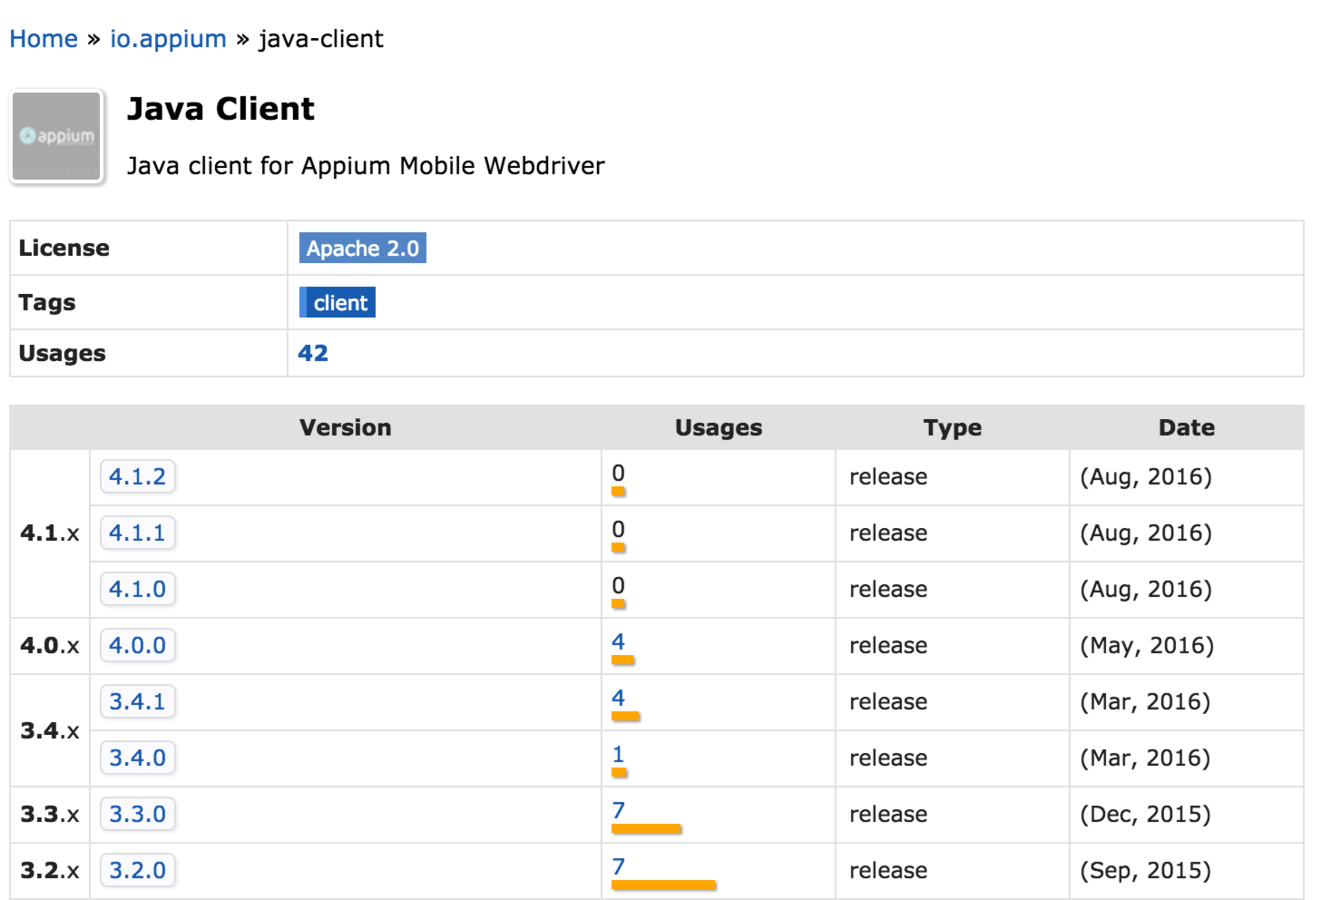Viewport: 1321px width, 900px height.
Task: Click the Usages column header
Action: point(718,428)
